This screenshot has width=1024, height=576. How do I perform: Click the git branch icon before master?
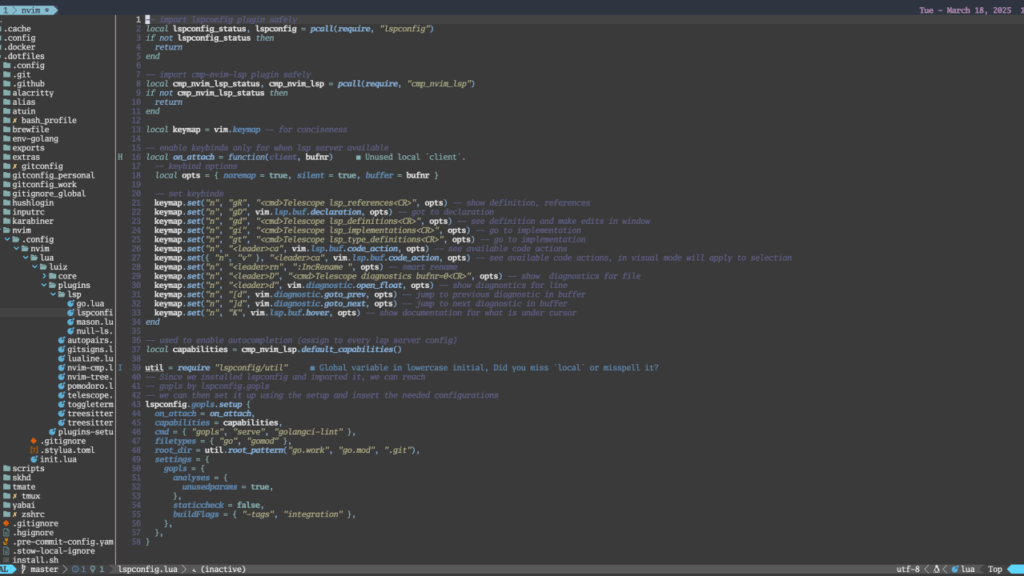coord(24,569)
